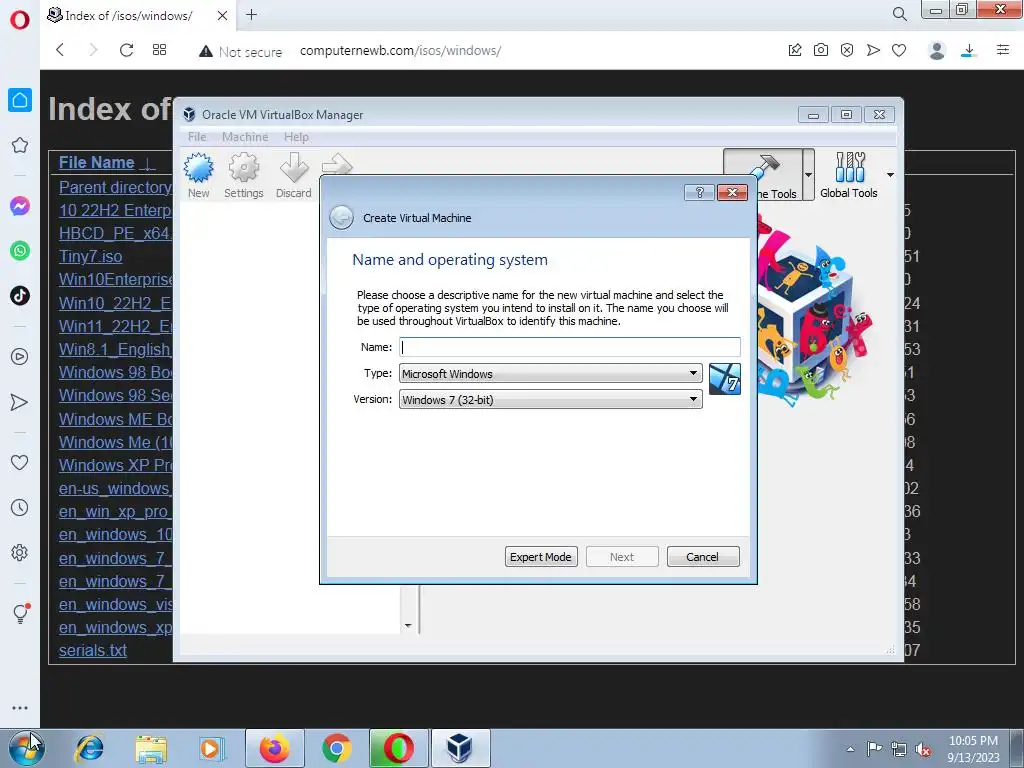Click the Not secure warning indicator
Viewport: 1024px width, 768px height.
241,52
